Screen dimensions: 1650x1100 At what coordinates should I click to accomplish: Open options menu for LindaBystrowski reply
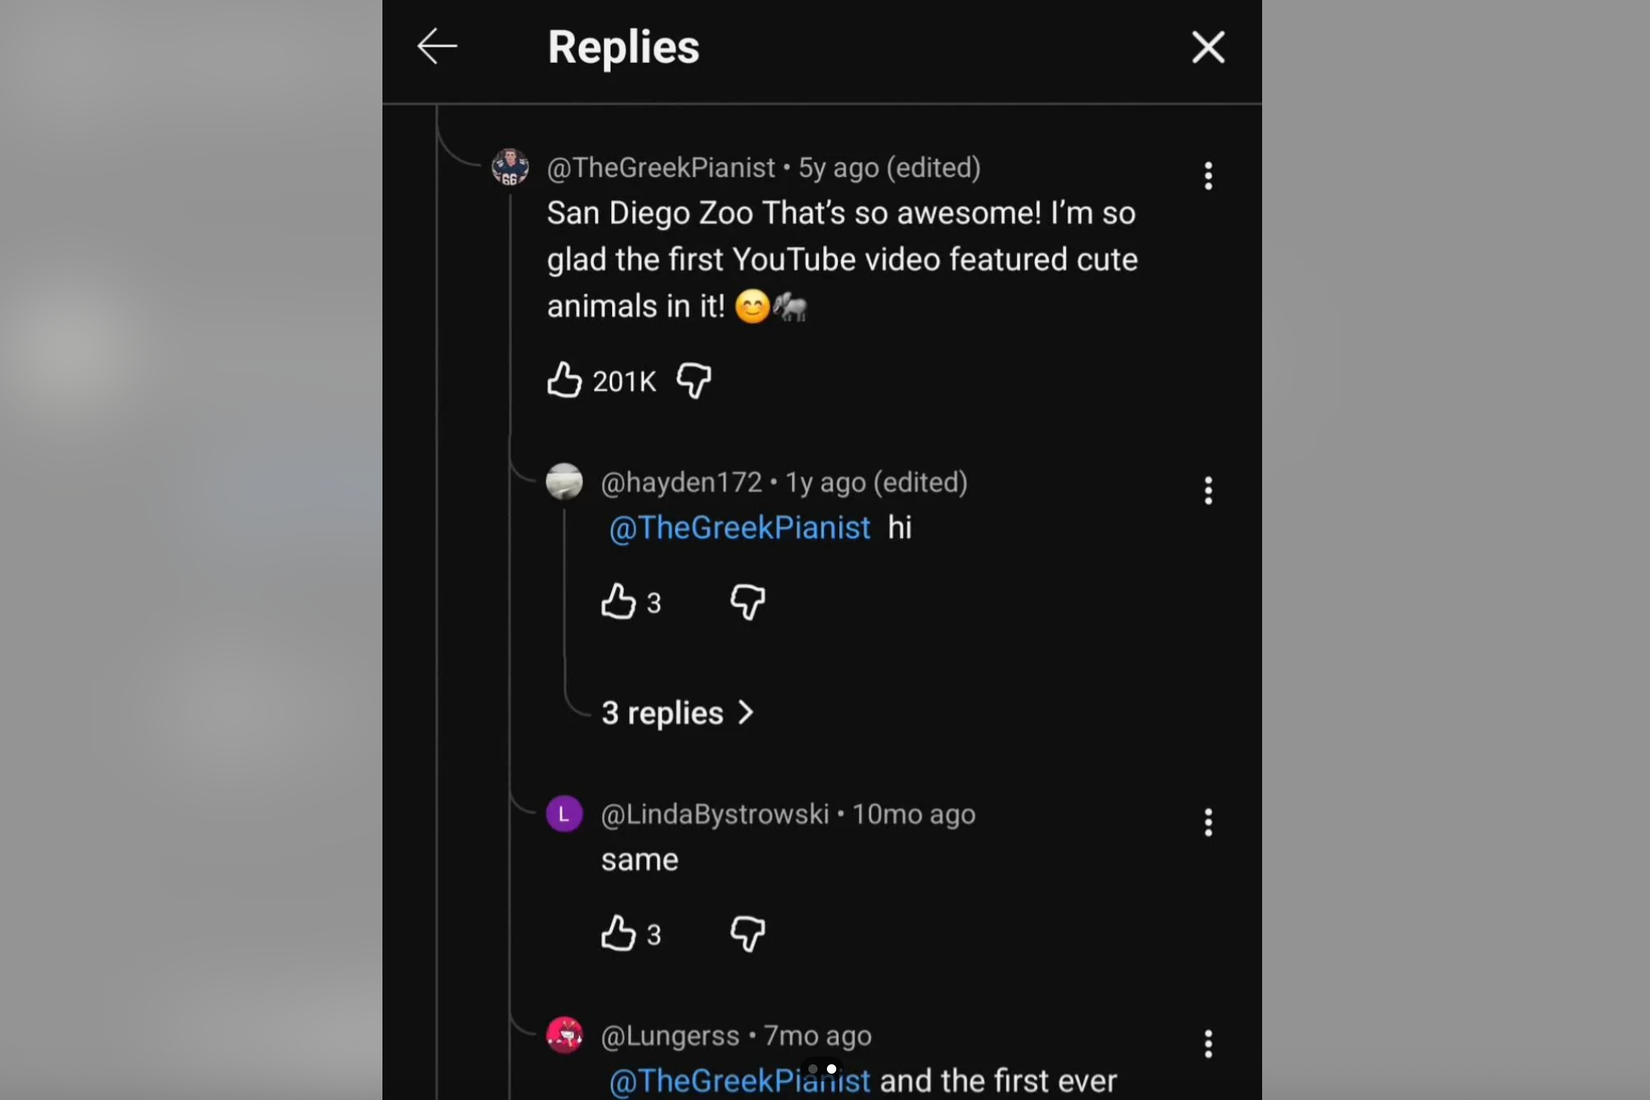pos(1208,822)
